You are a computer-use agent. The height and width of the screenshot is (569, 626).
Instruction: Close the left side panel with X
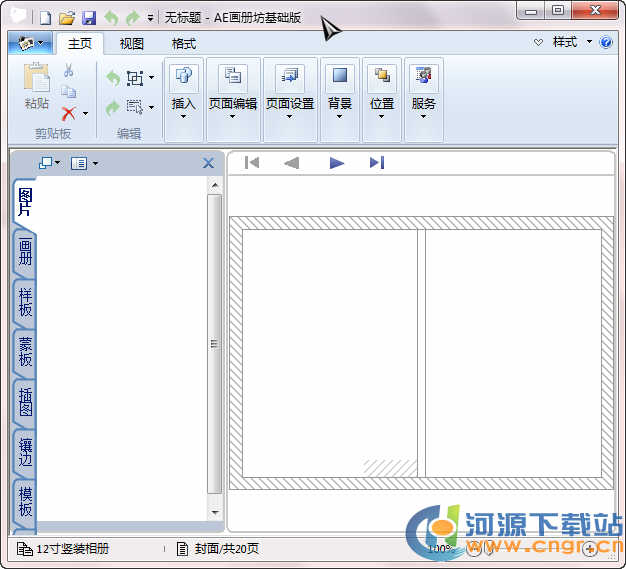[x=208, y=163]
